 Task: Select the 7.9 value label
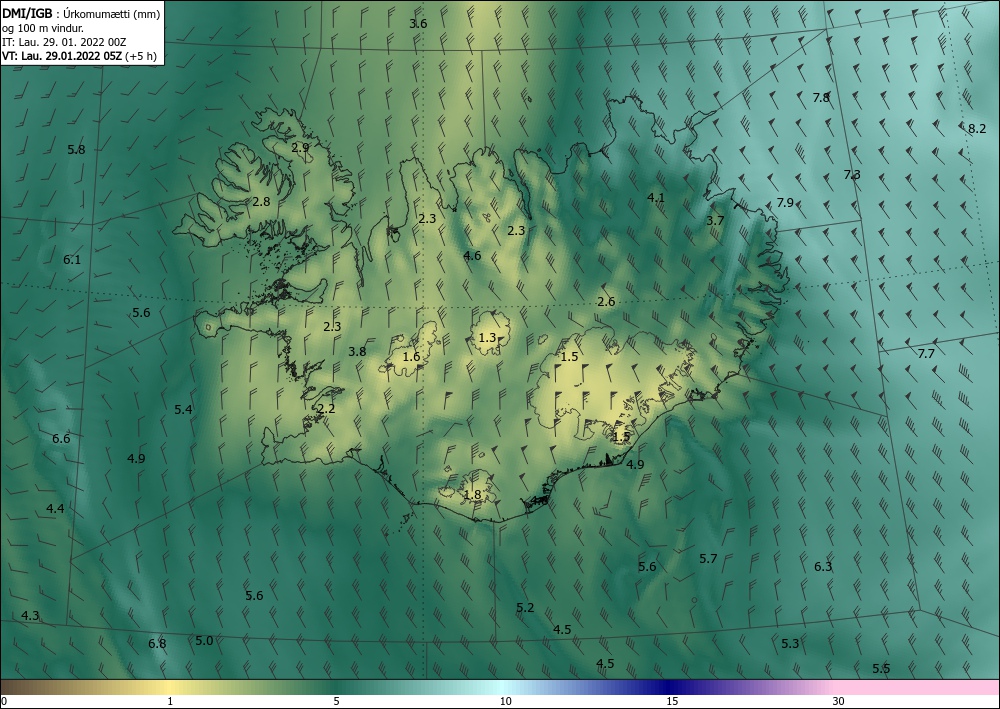point(785,203)
